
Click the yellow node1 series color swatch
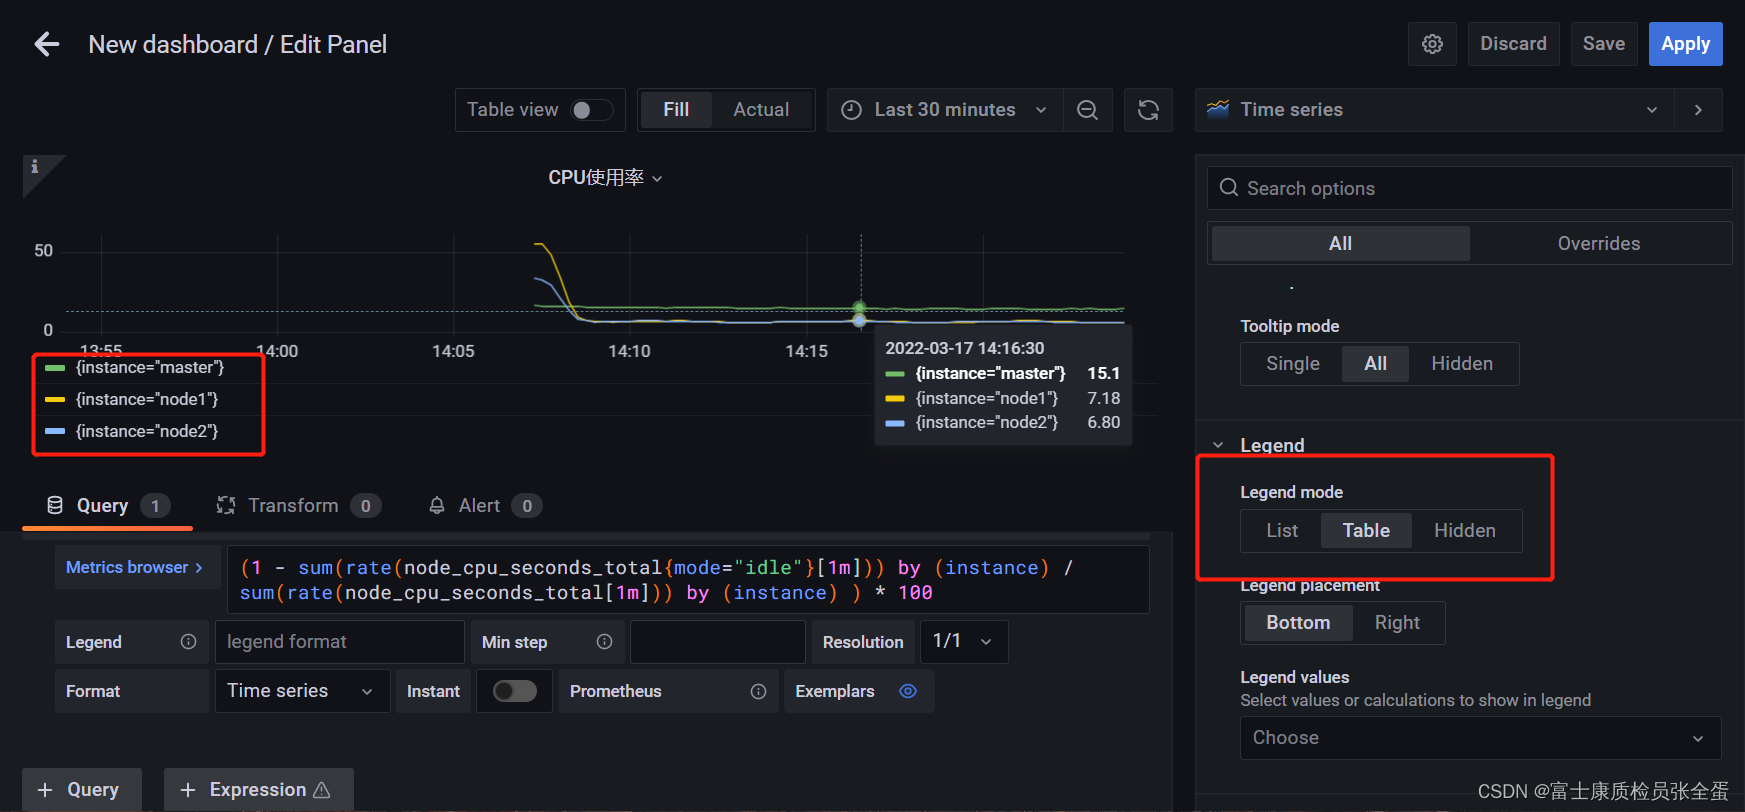click(x=55, y=400)
